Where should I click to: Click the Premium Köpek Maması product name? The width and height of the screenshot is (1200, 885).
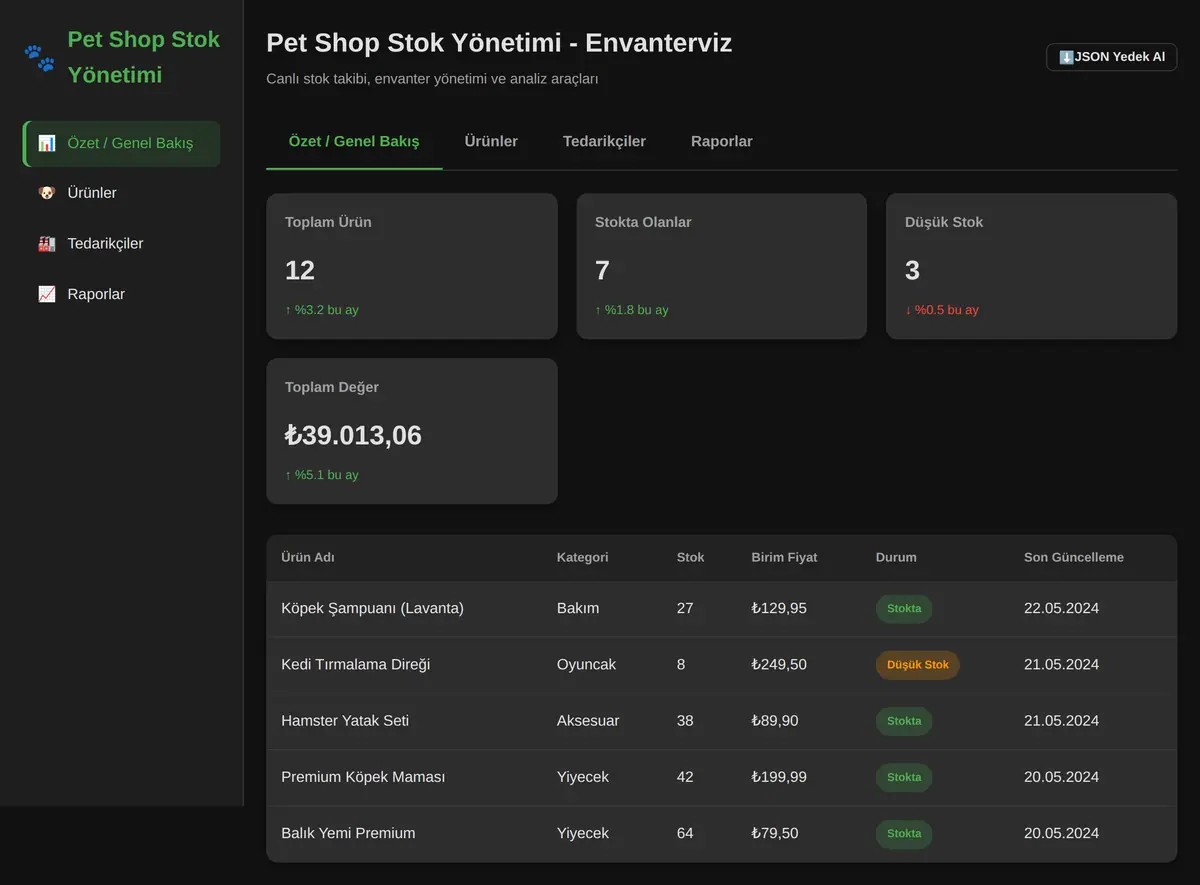363,777
